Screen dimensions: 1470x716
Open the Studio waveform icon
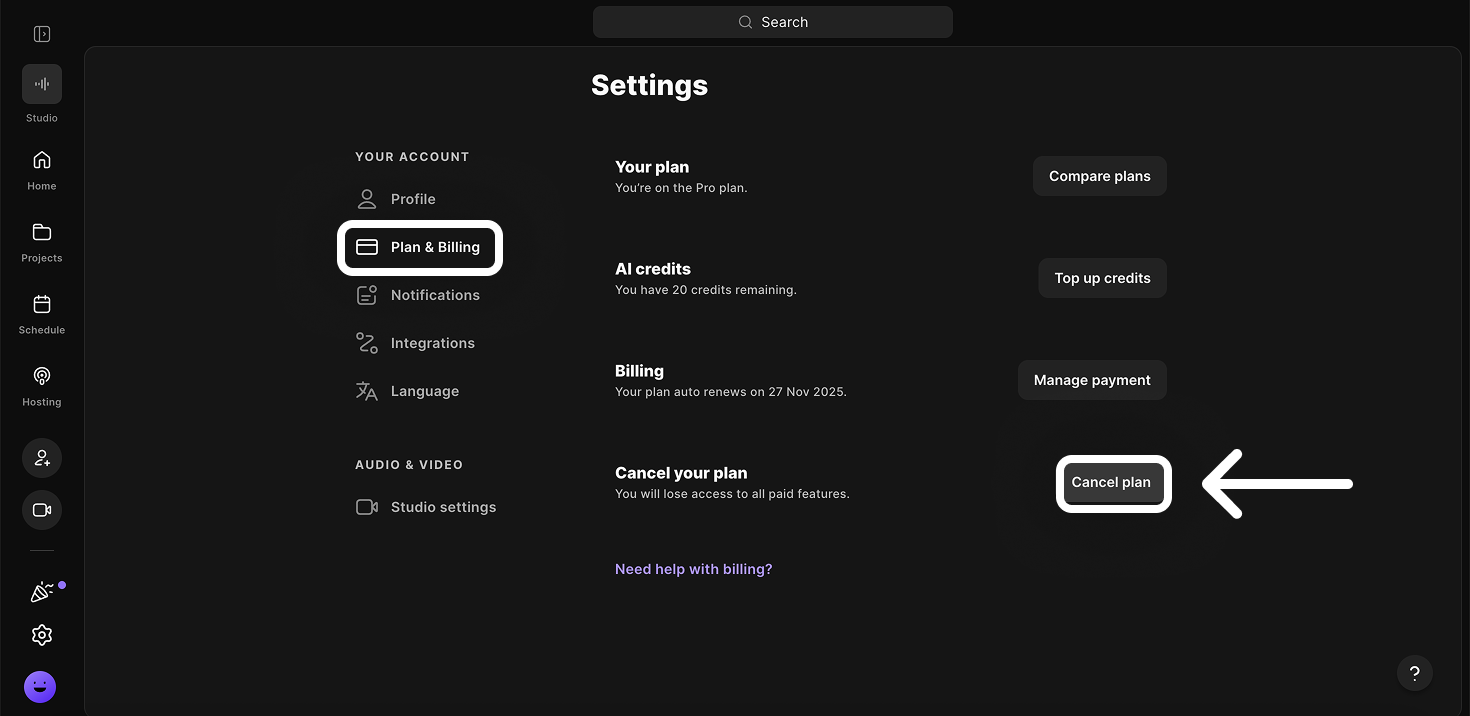pos(42,85)
